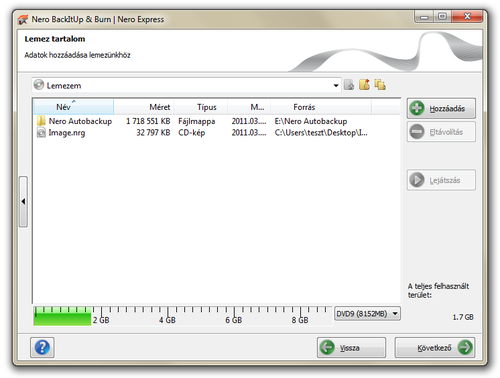500x378 pixels.
Task: Click the 1.7 GB total used value
Action: pyautogui.click(x=463, y=317)
